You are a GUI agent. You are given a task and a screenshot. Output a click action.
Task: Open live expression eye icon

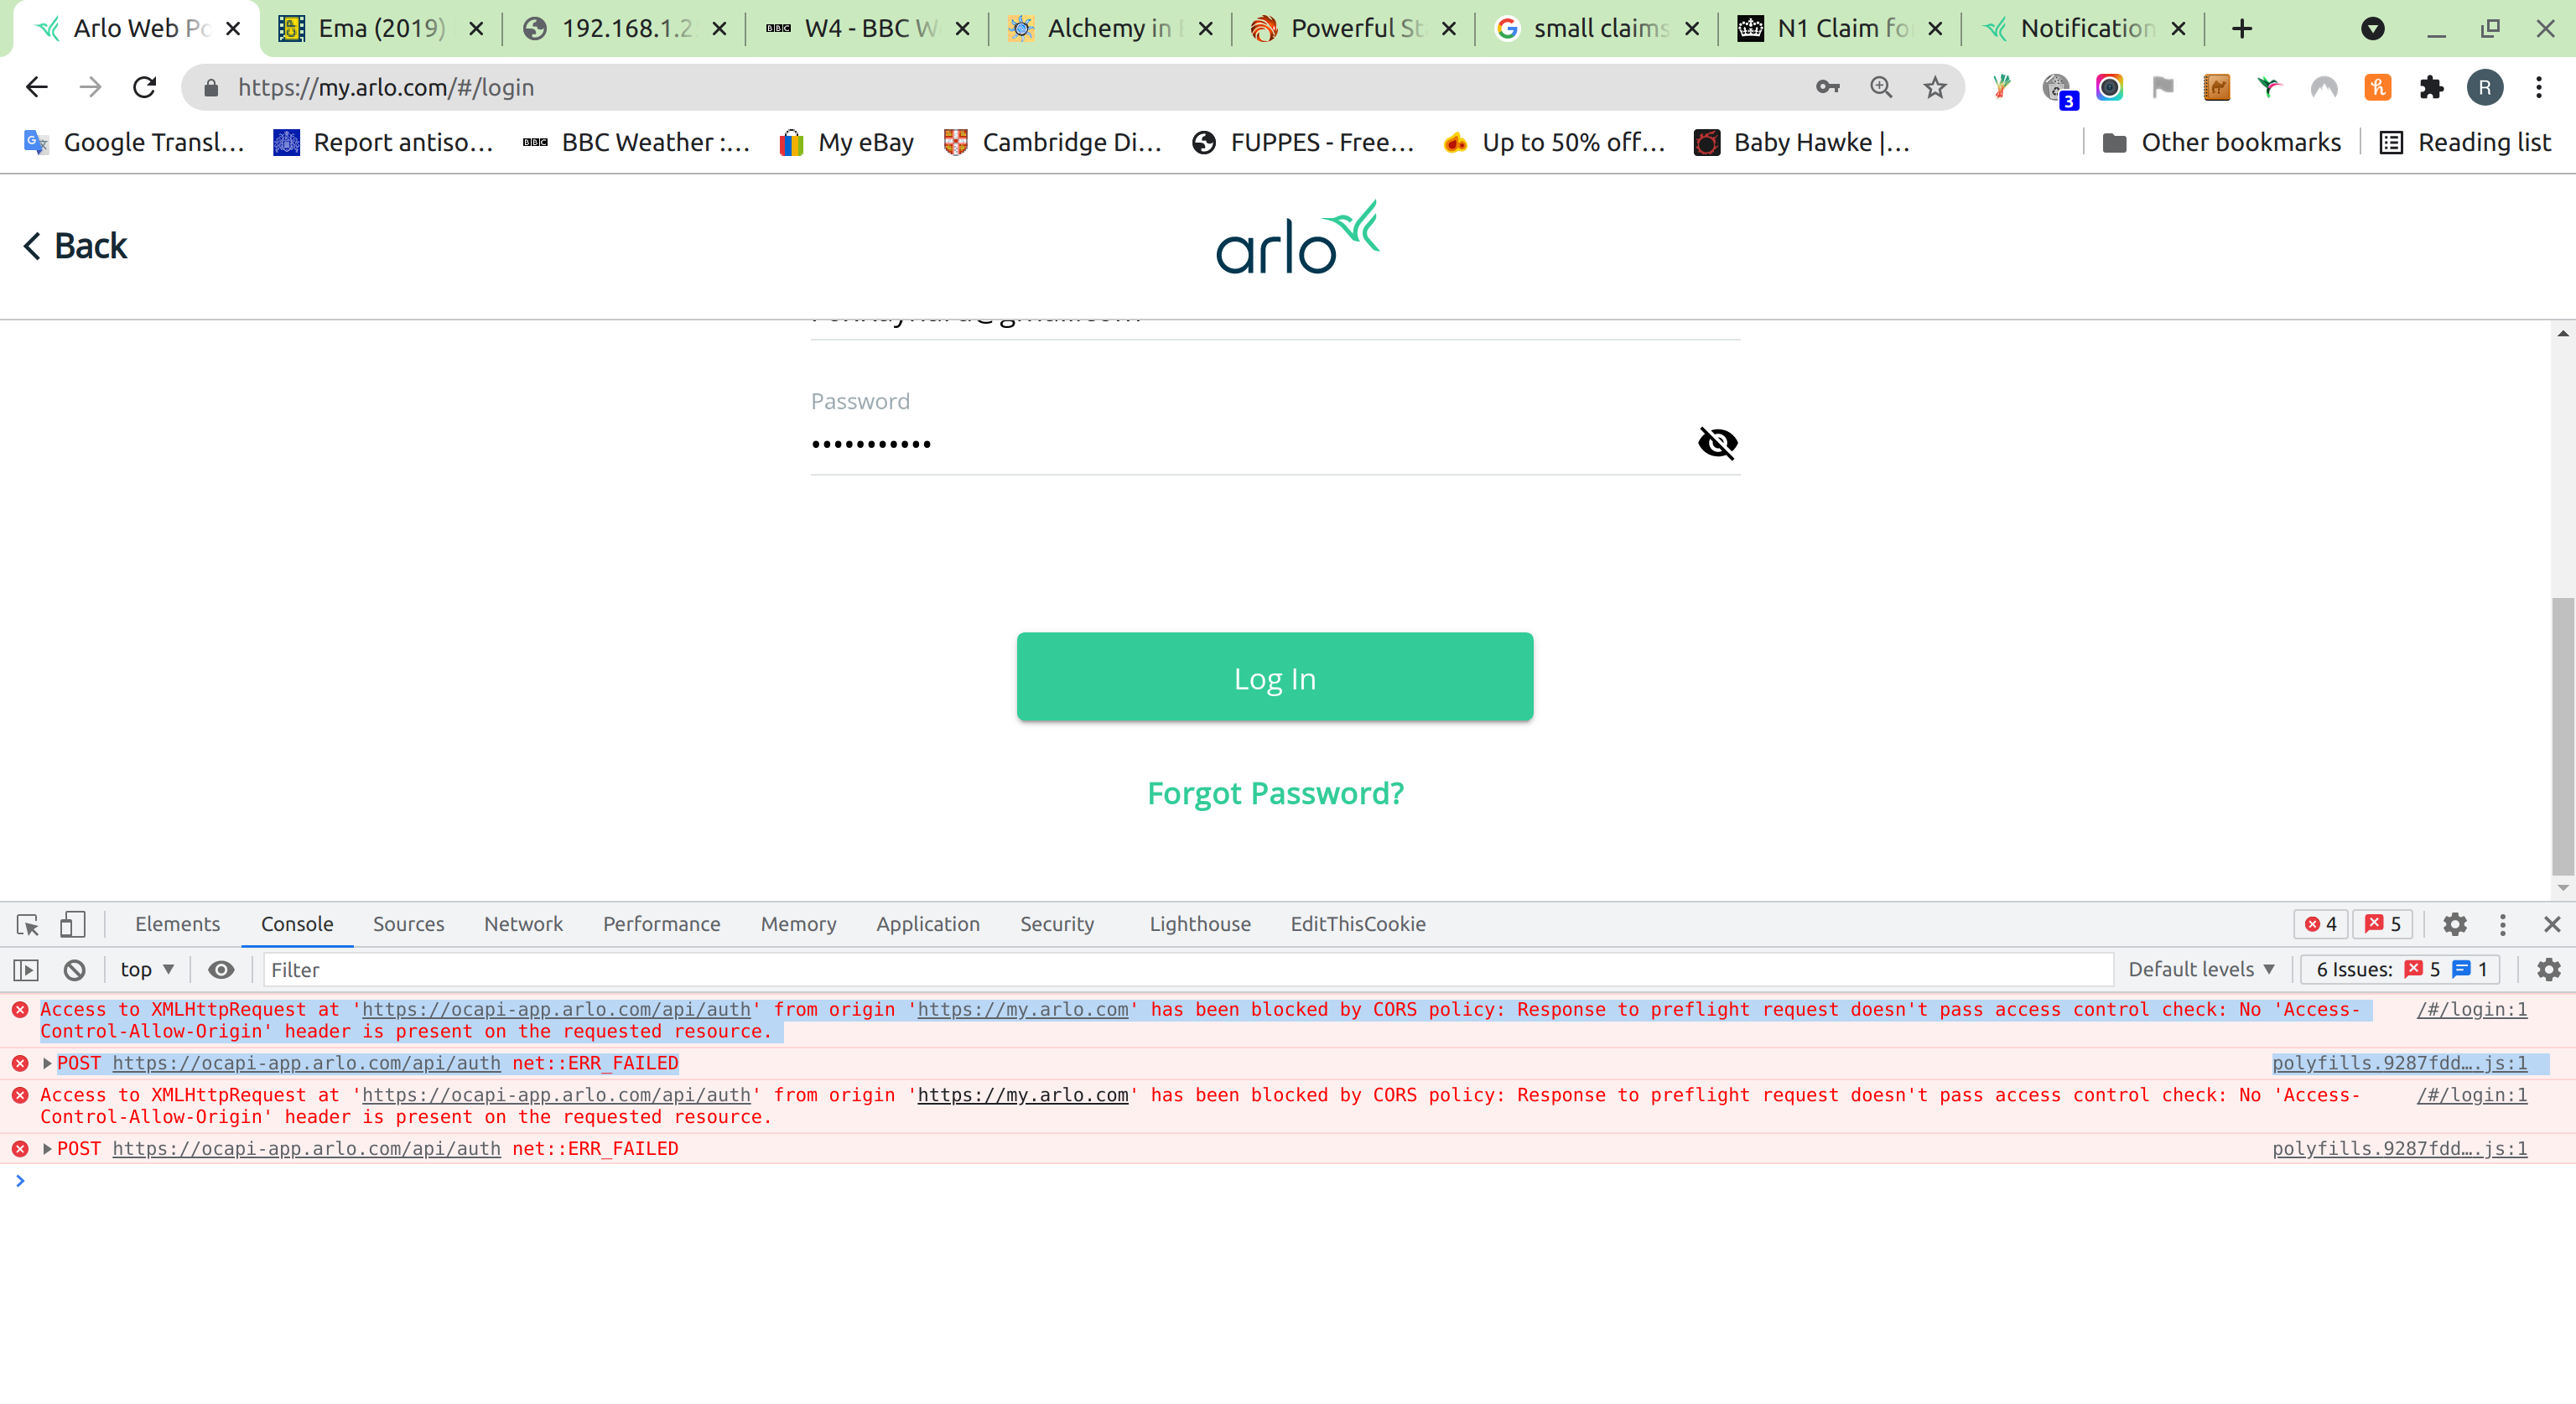(221, 969)
